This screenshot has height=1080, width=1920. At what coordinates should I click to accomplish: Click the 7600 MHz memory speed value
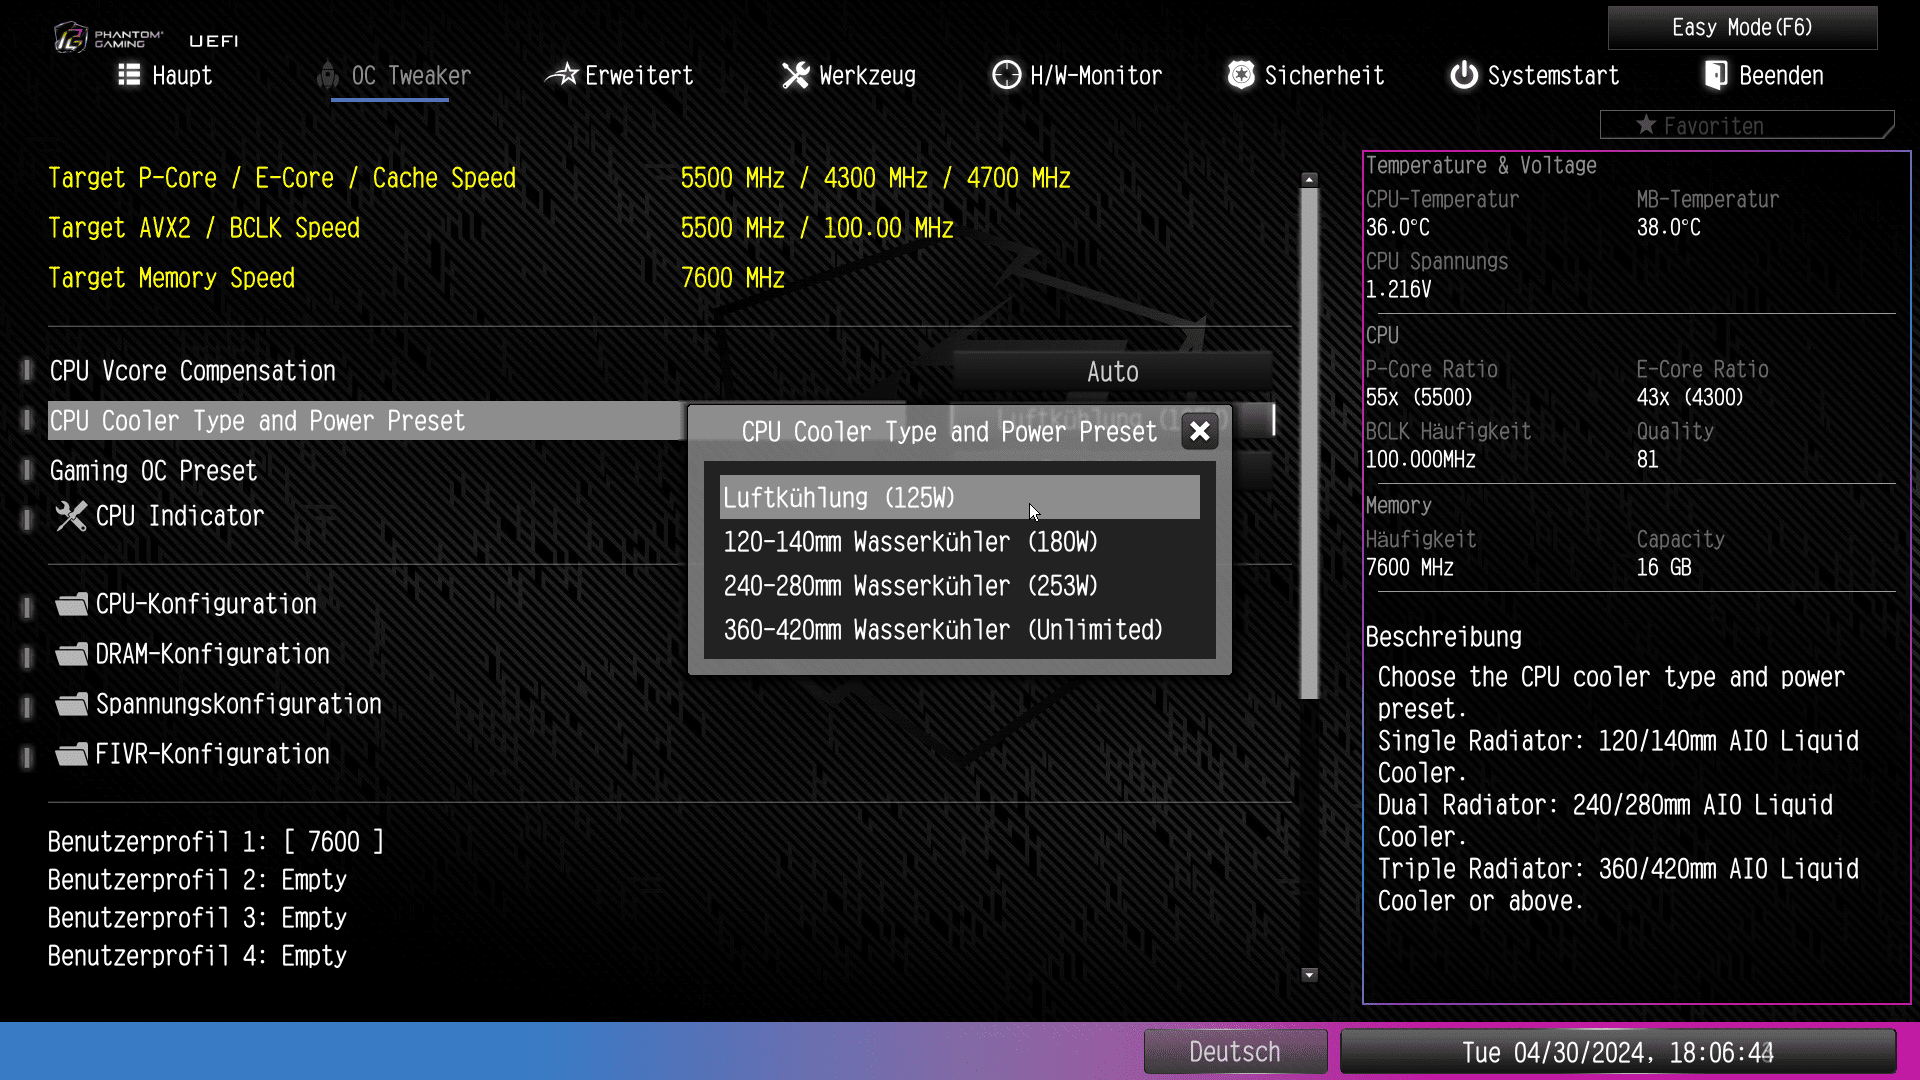click(x=732, y=278)
